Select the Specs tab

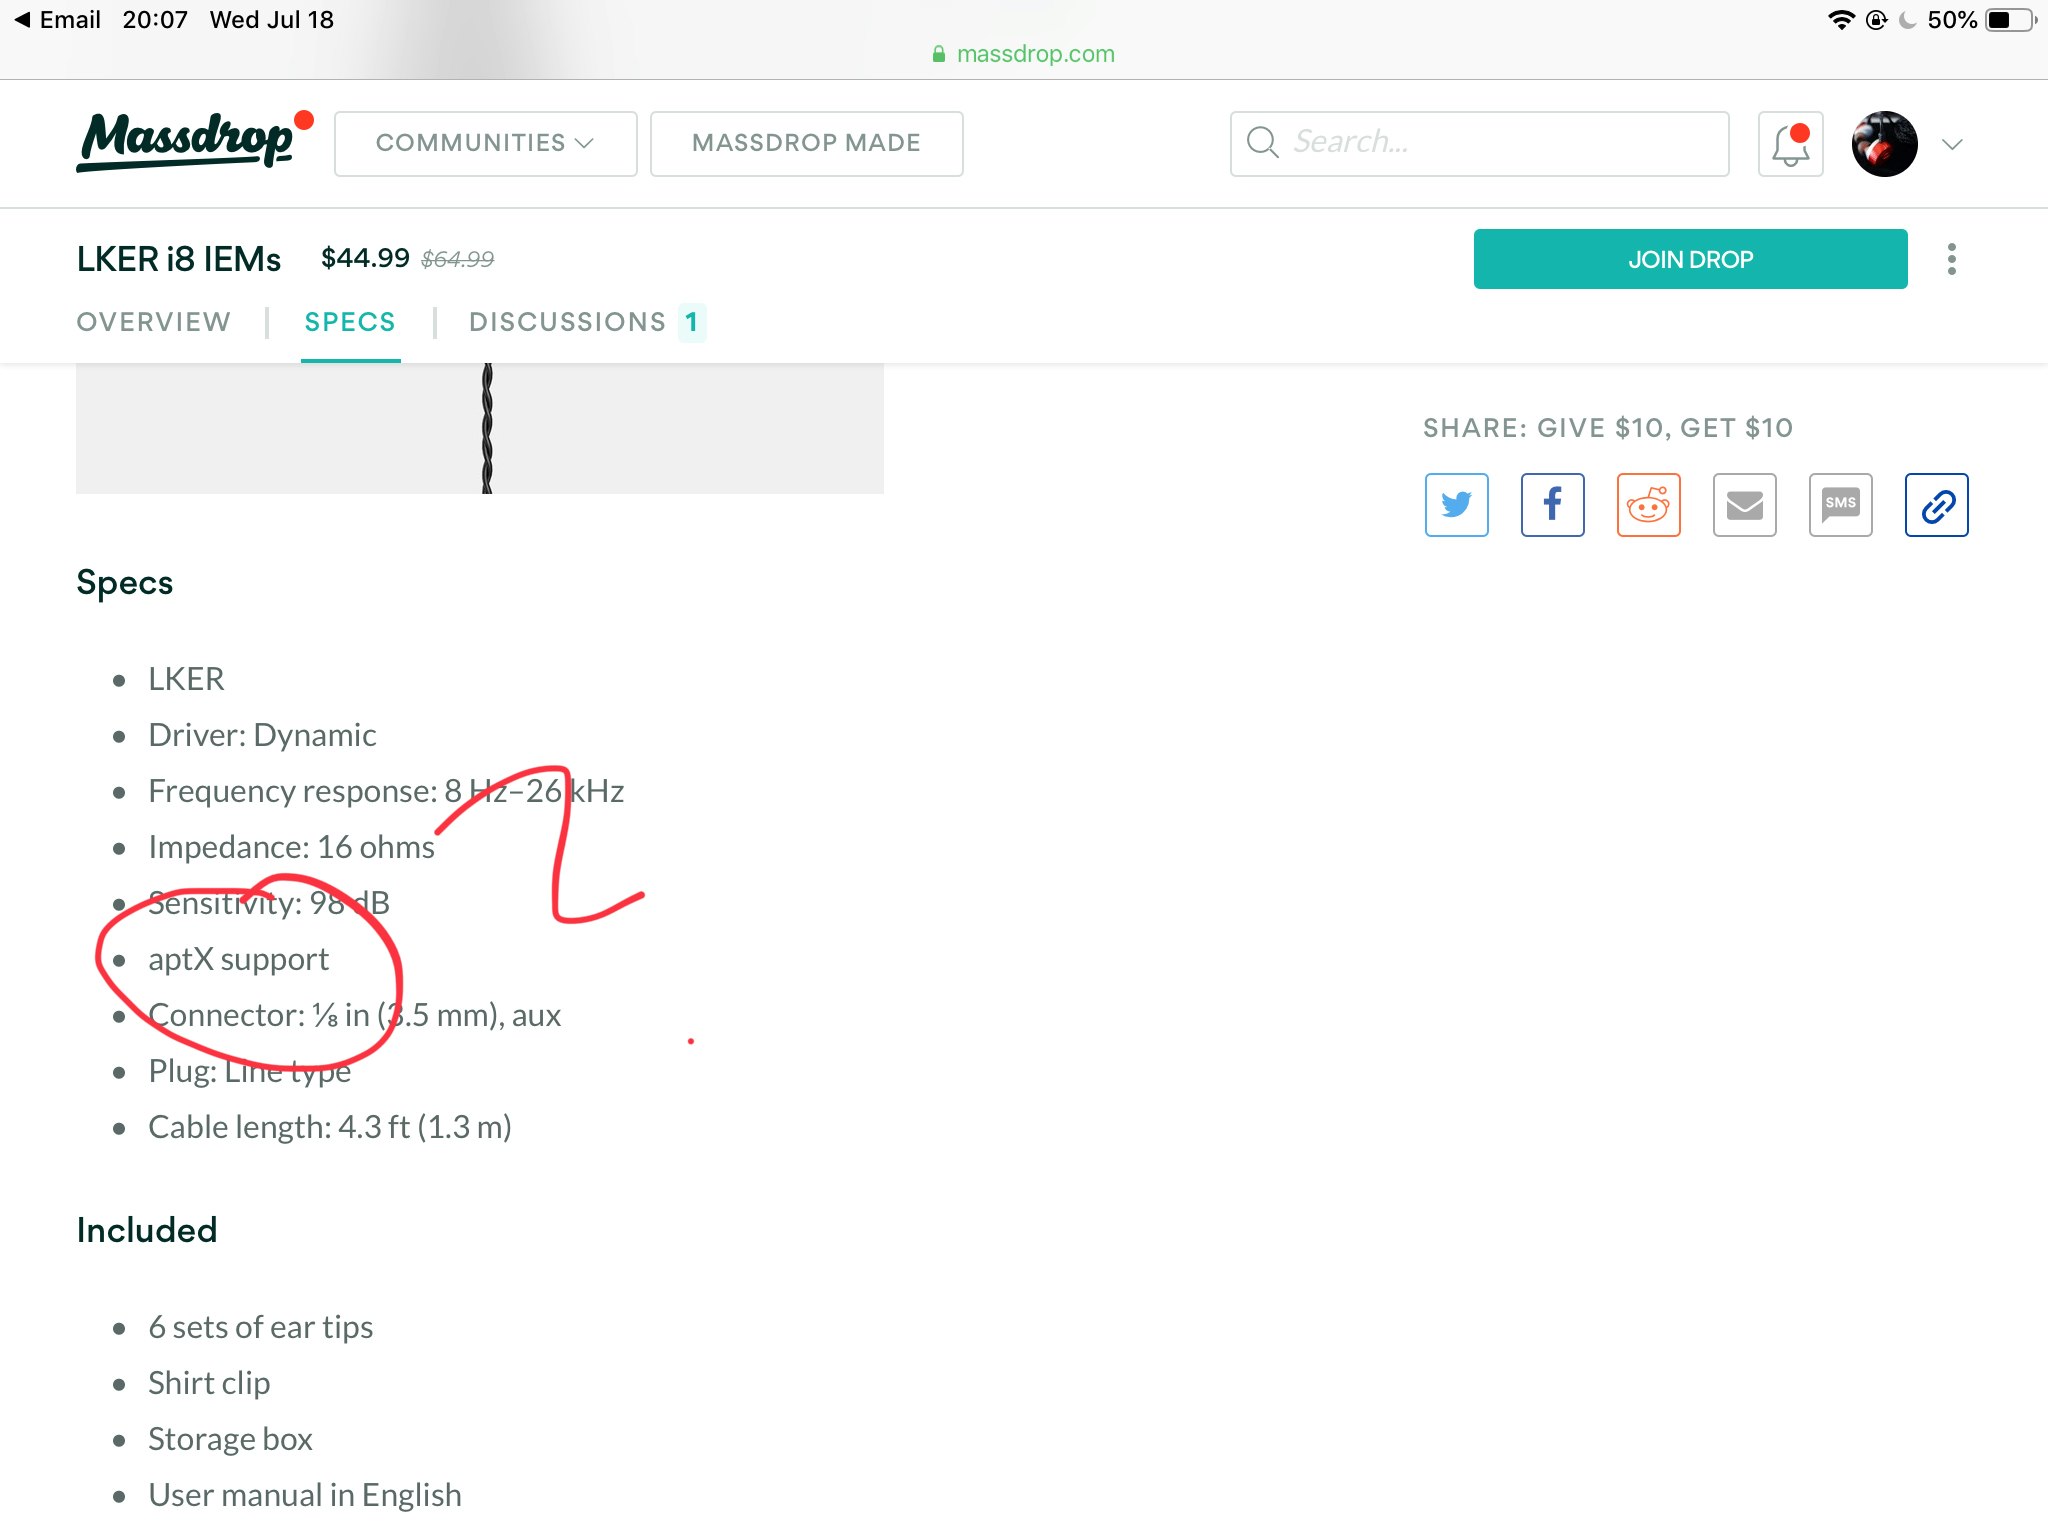point(350,322)
